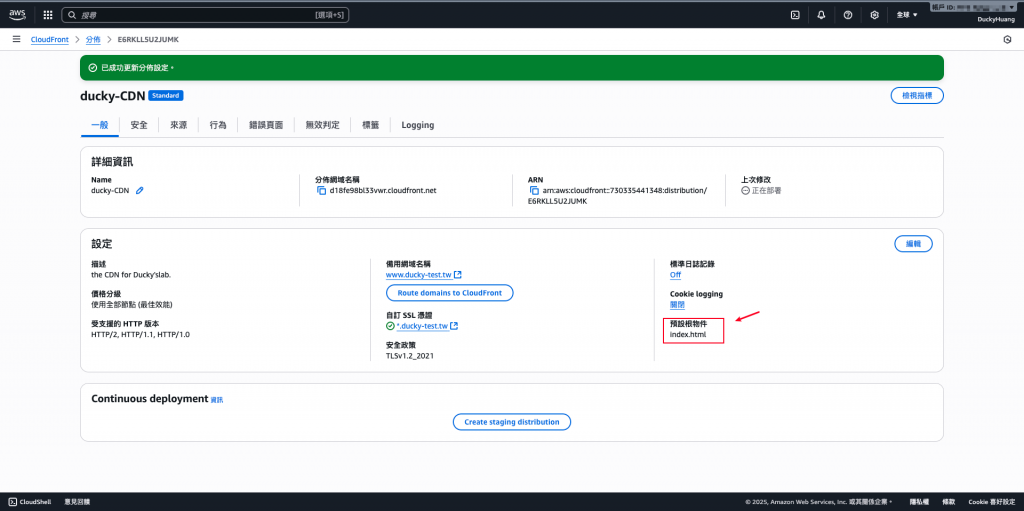Viewport: 1024px width, 511px height.
Task: Go to CloudFront breadcrumb link
Action: [x=50, y=39]
